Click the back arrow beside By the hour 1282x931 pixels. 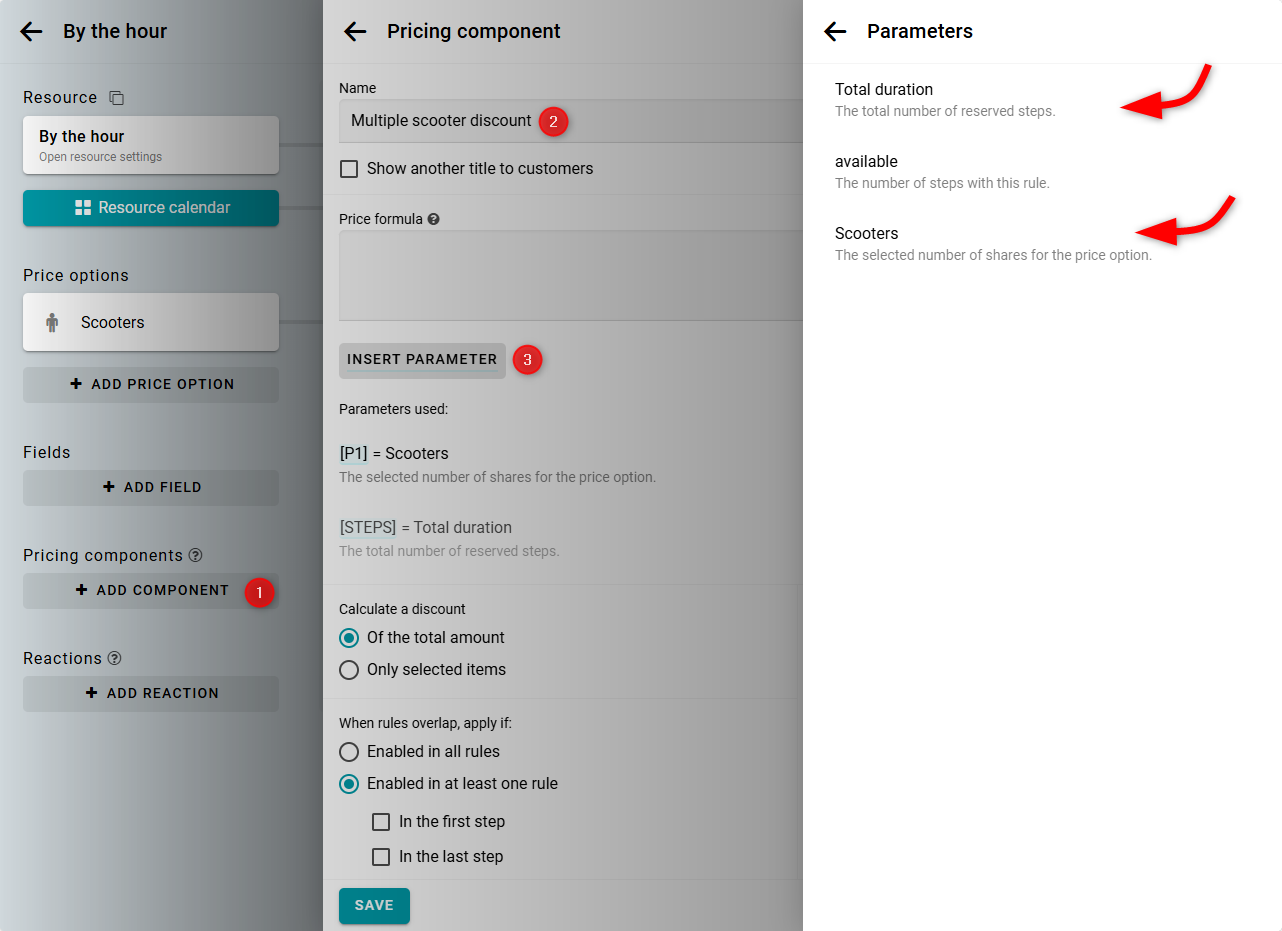pyautogui.click(x=31, y=31)
